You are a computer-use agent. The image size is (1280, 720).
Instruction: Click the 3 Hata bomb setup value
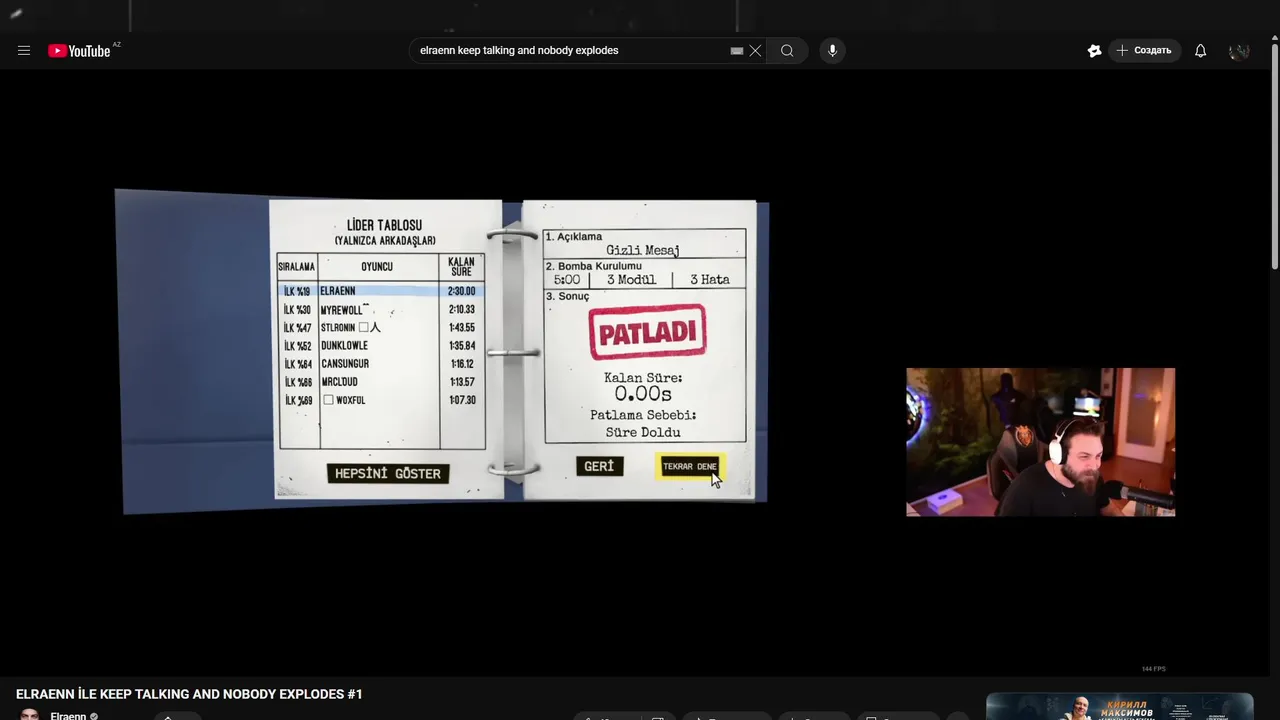click(710, 280)
